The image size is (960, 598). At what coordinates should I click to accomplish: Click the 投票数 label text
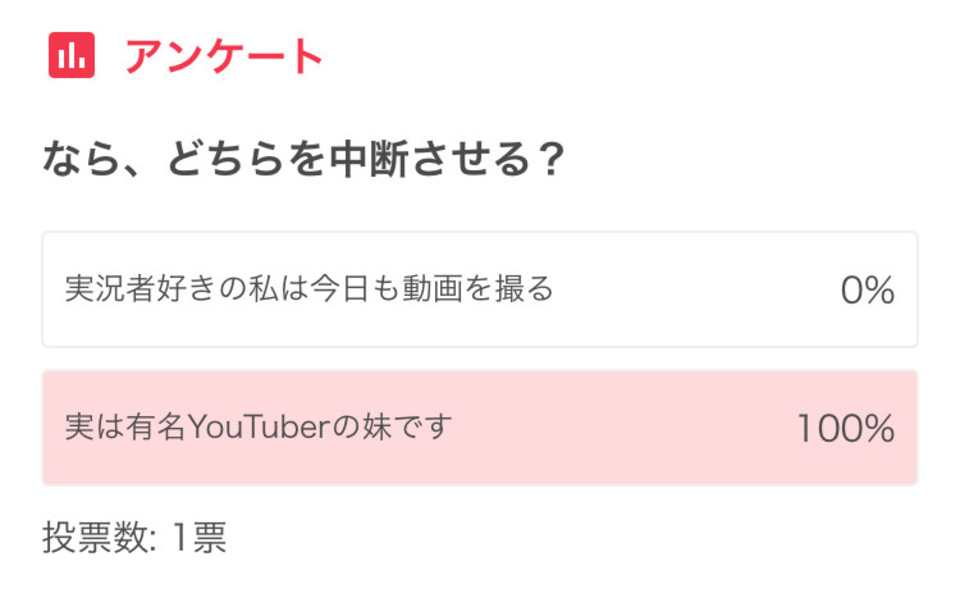[96, 537]
